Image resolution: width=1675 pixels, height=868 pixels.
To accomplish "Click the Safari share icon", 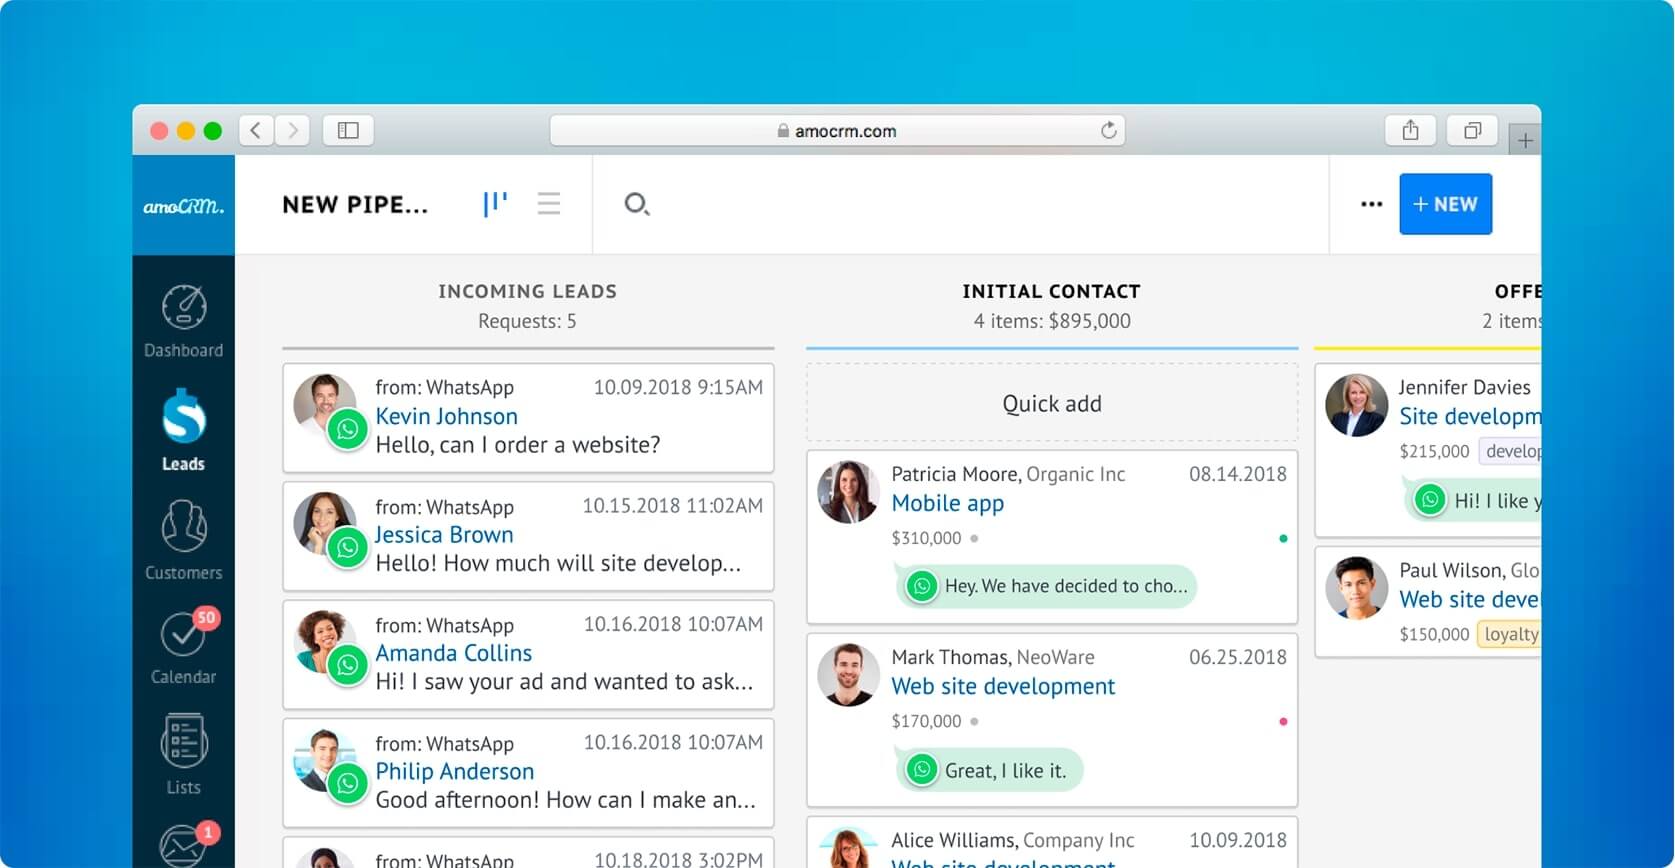I will 1410,131.
